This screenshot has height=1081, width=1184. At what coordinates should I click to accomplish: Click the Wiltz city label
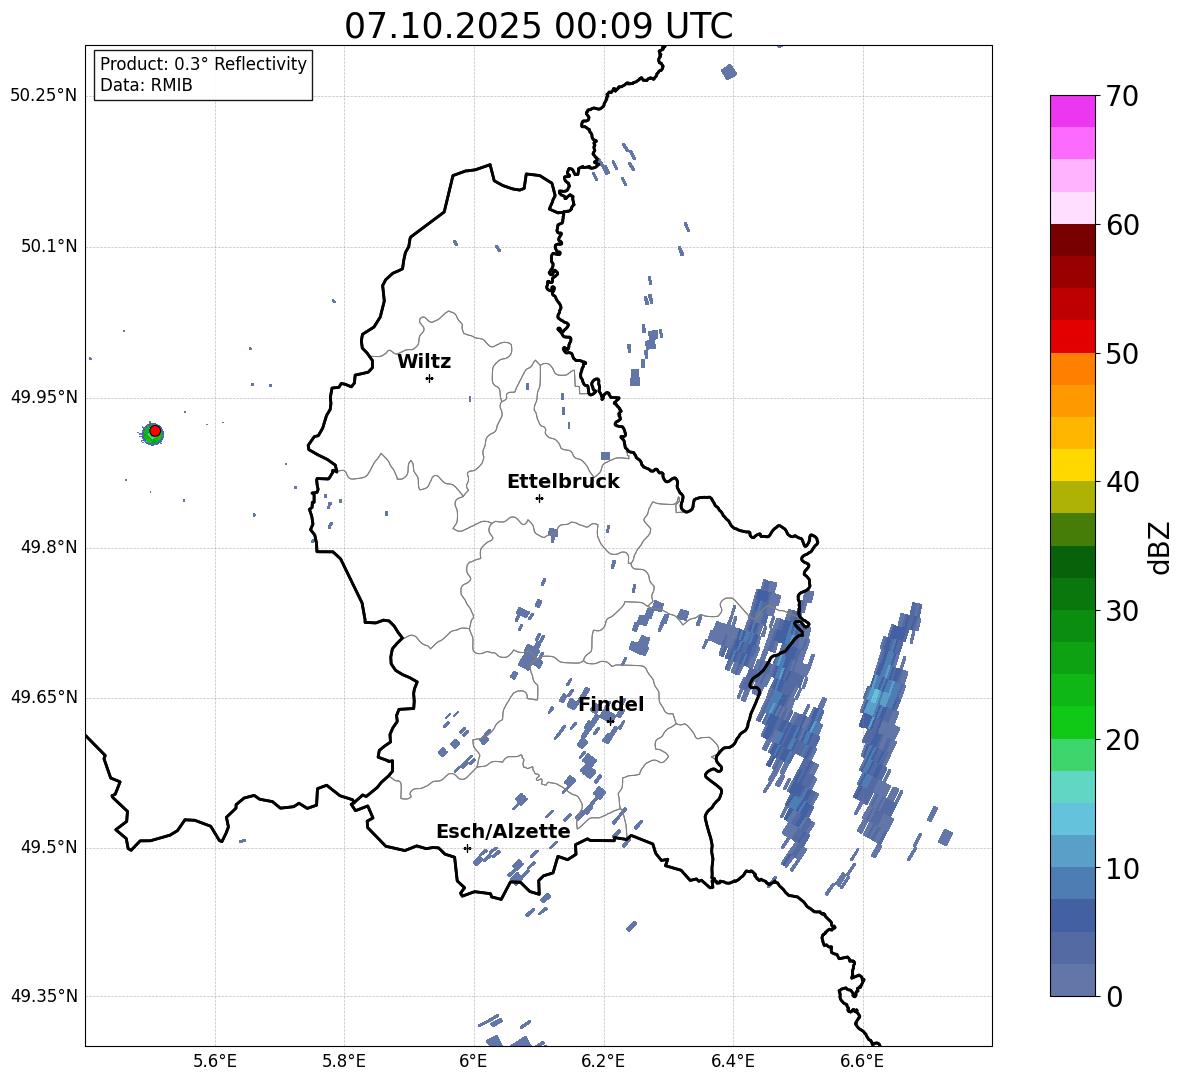pos(424,362)
